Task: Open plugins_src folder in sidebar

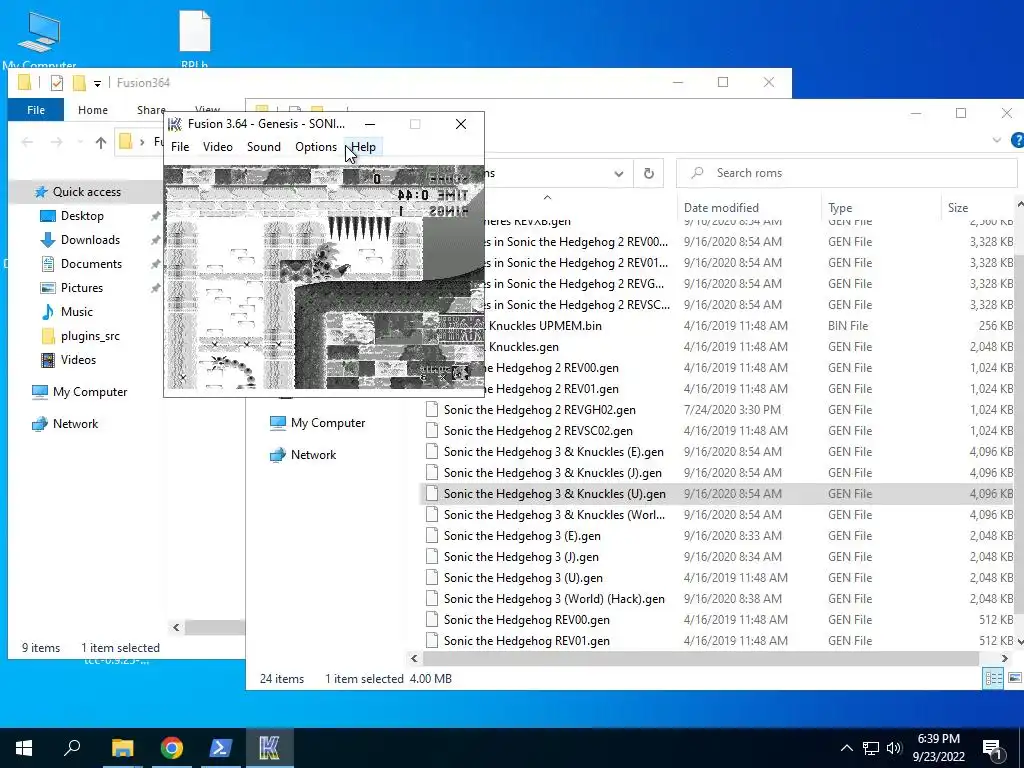Action: pyautogui.click(x=90, y=336)
